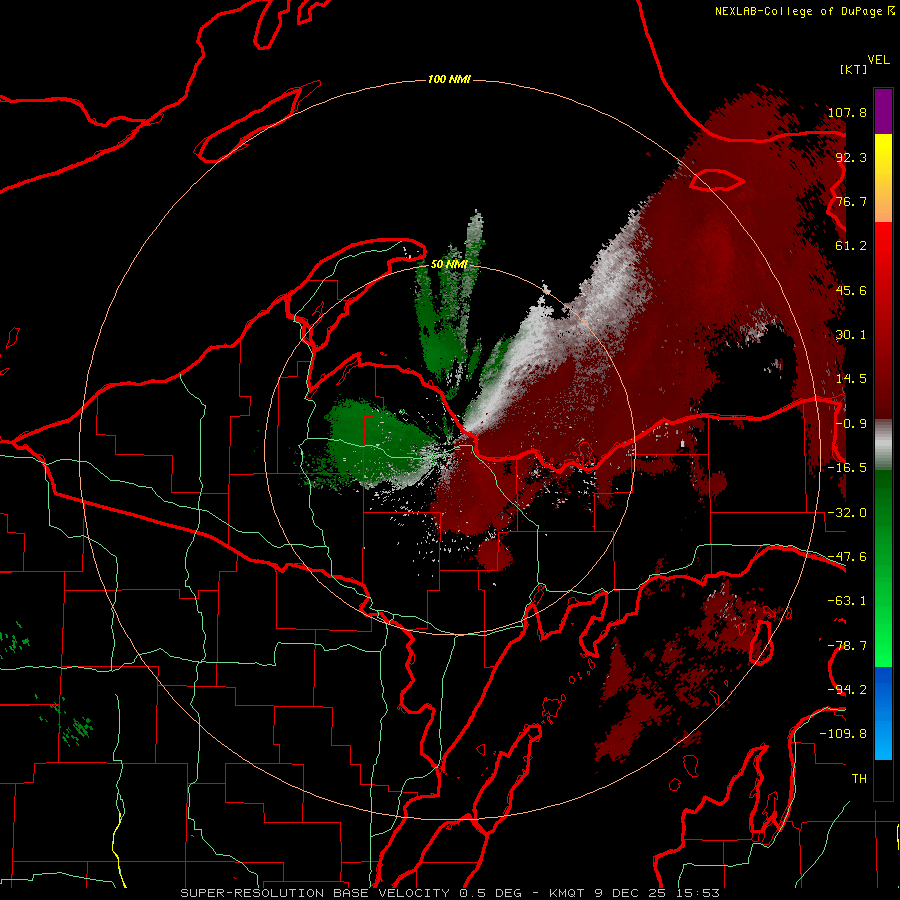Click the bottom product title and timestamp caption
The width and height of the screenshot is (900, 900).
449,893
